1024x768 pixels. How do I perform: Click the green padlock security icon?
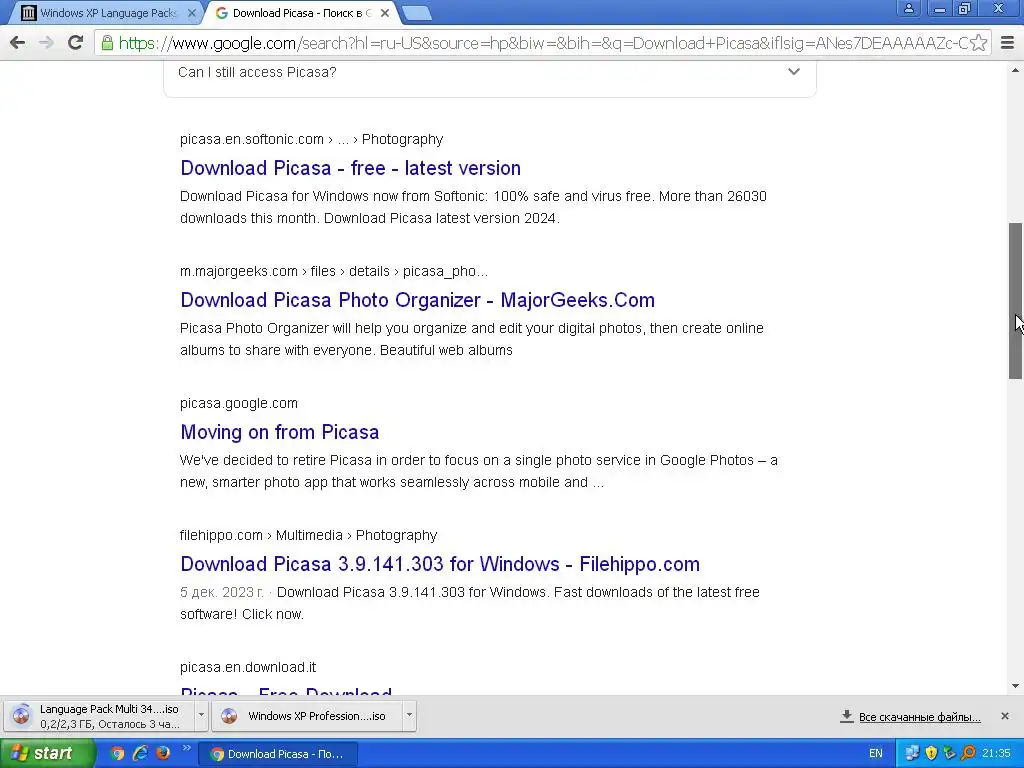click(x=107, y=43)
